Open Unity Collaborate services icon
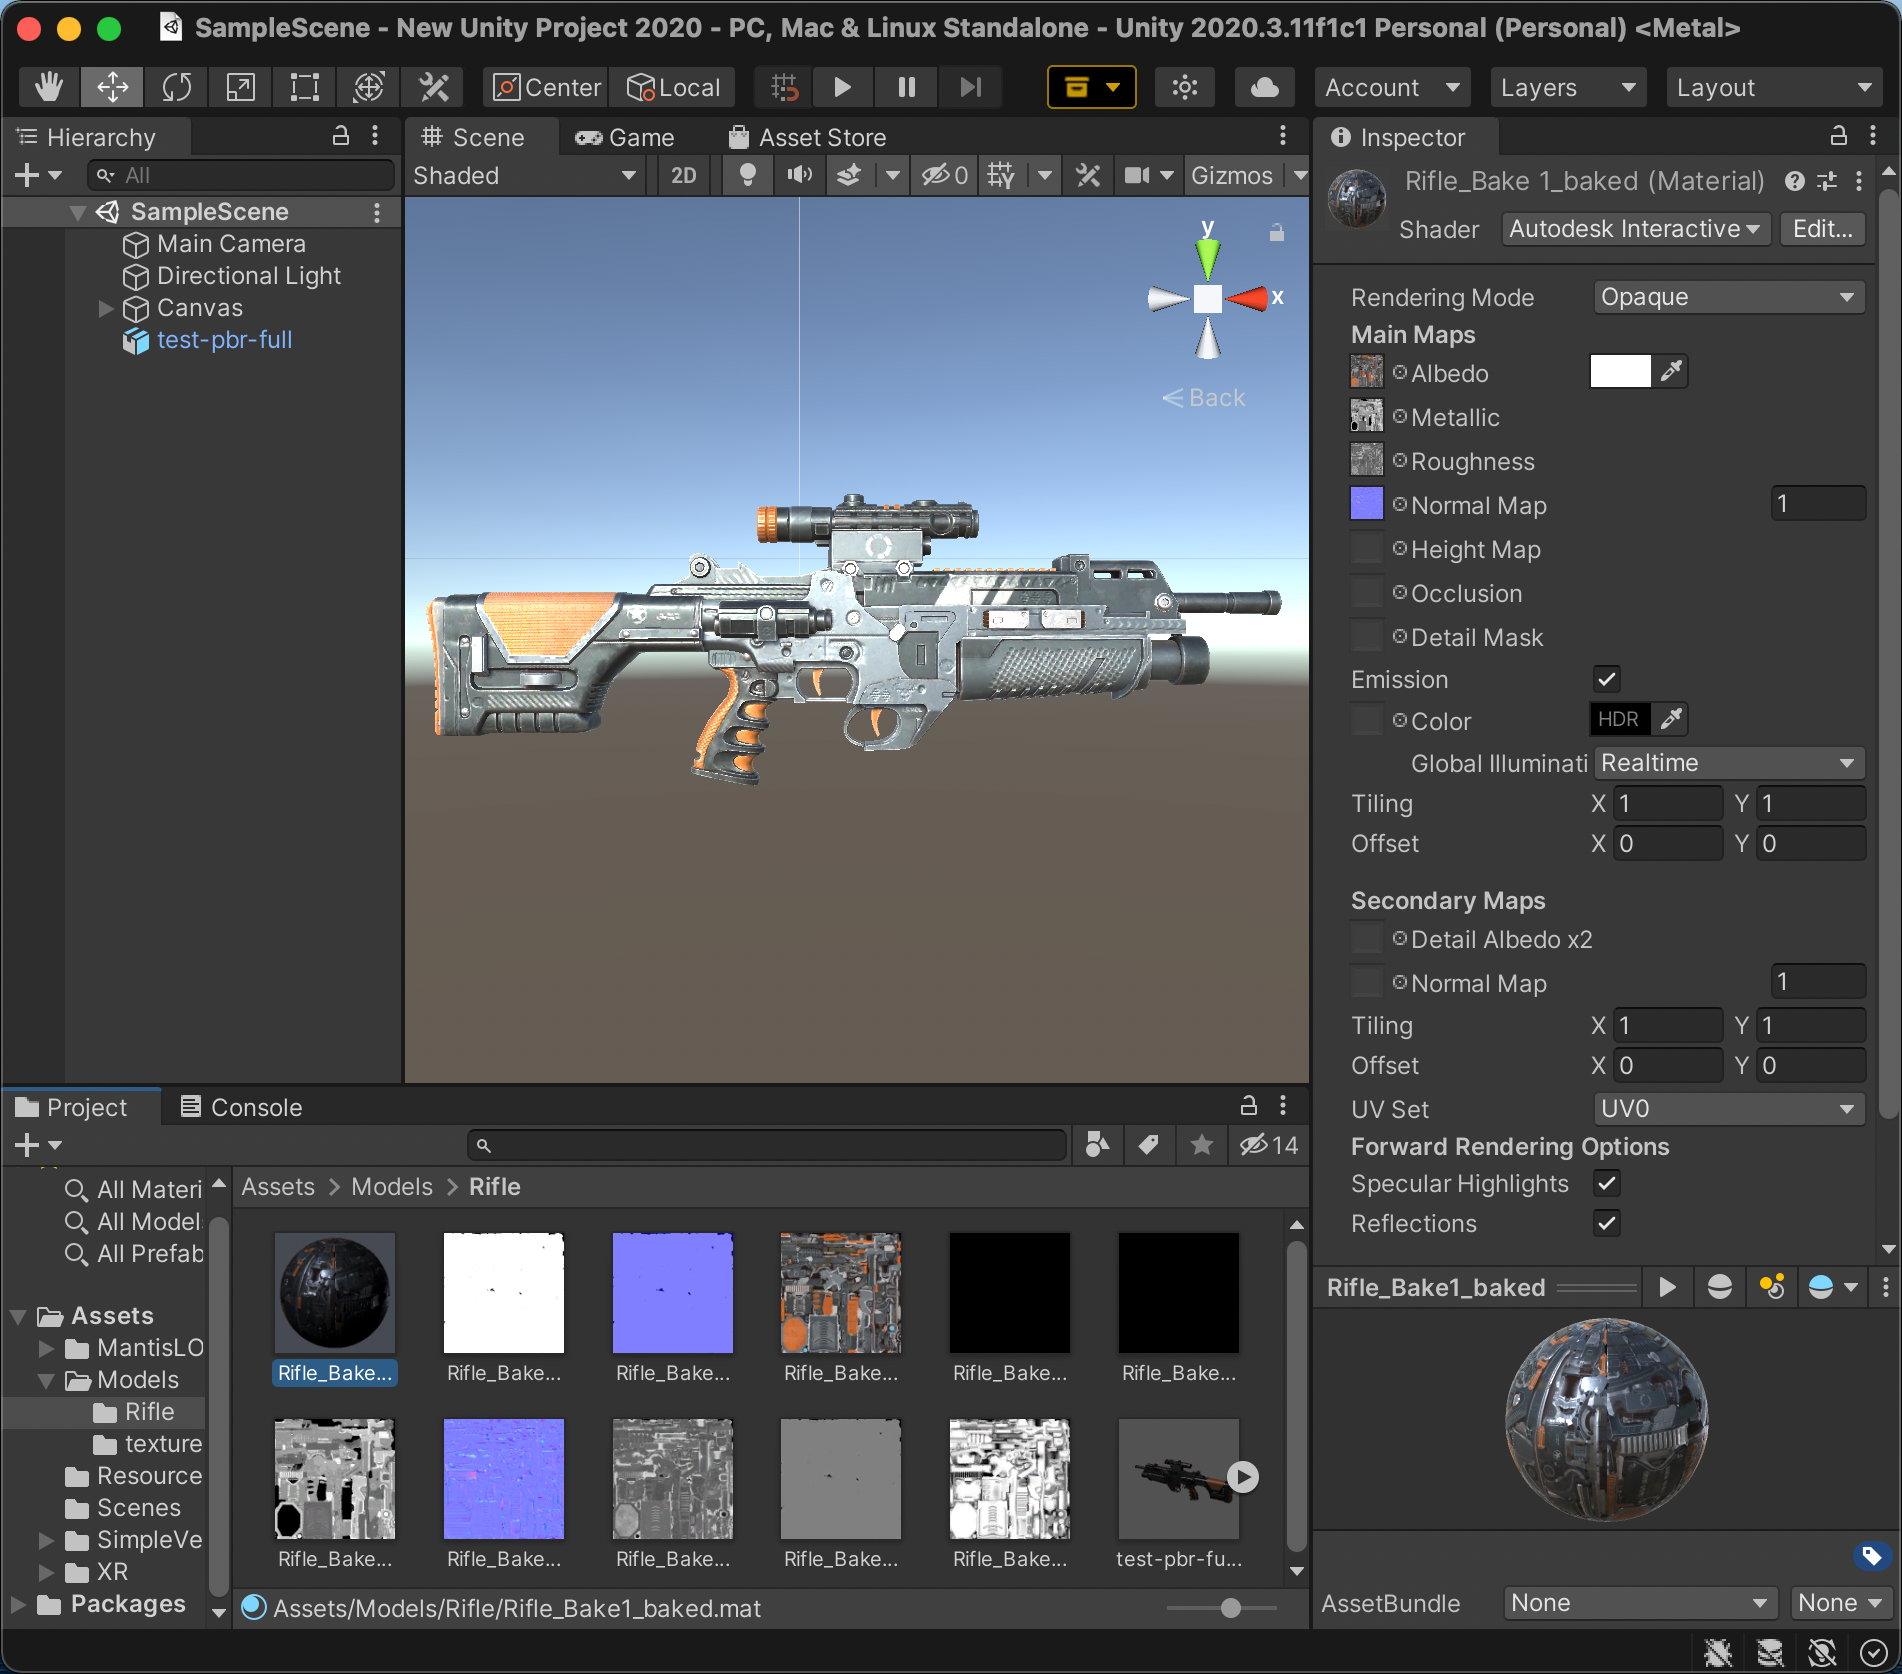This screenshot has width=1902, height=1674. (1185, 87)
